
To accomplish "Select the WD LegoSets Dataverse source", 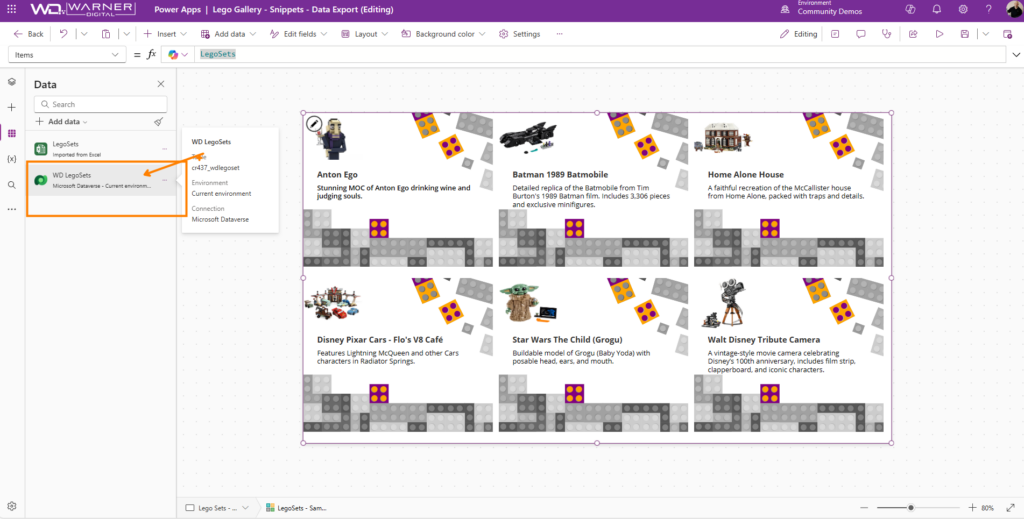I will [101, 180].
